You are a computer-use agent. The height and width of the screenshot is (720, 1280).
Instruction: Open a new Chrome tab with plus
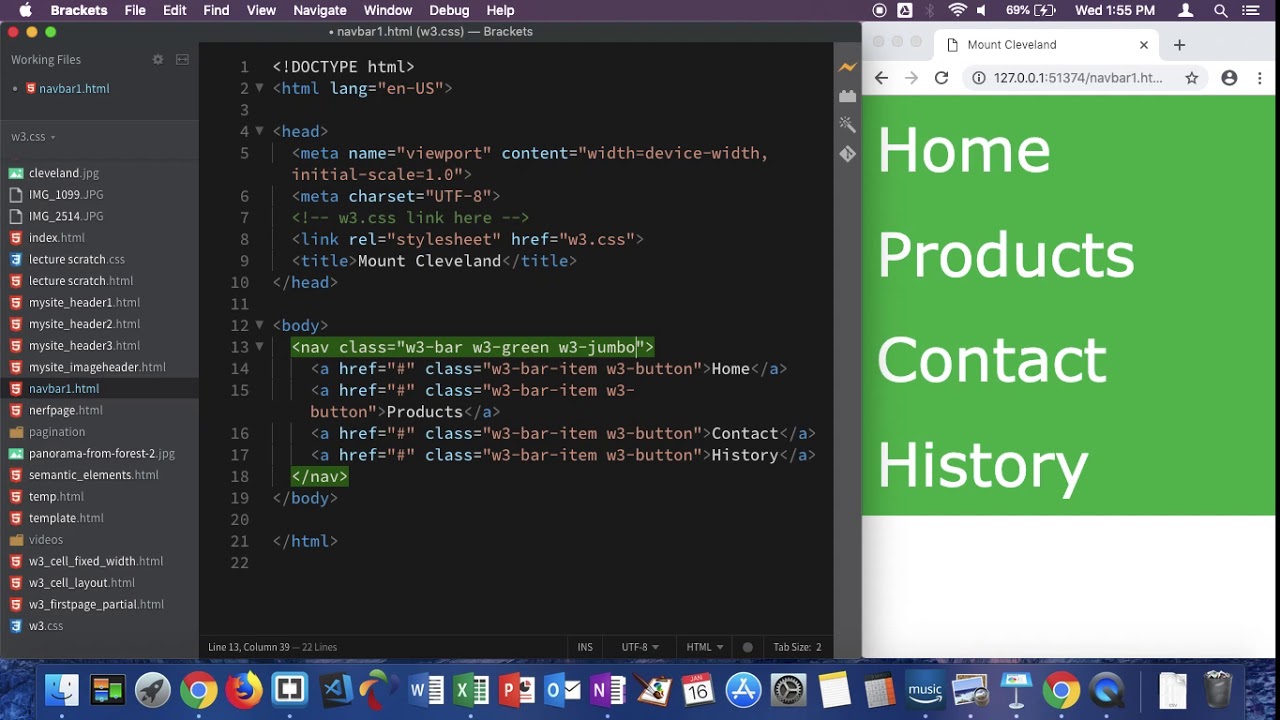tap(1179, 45)
